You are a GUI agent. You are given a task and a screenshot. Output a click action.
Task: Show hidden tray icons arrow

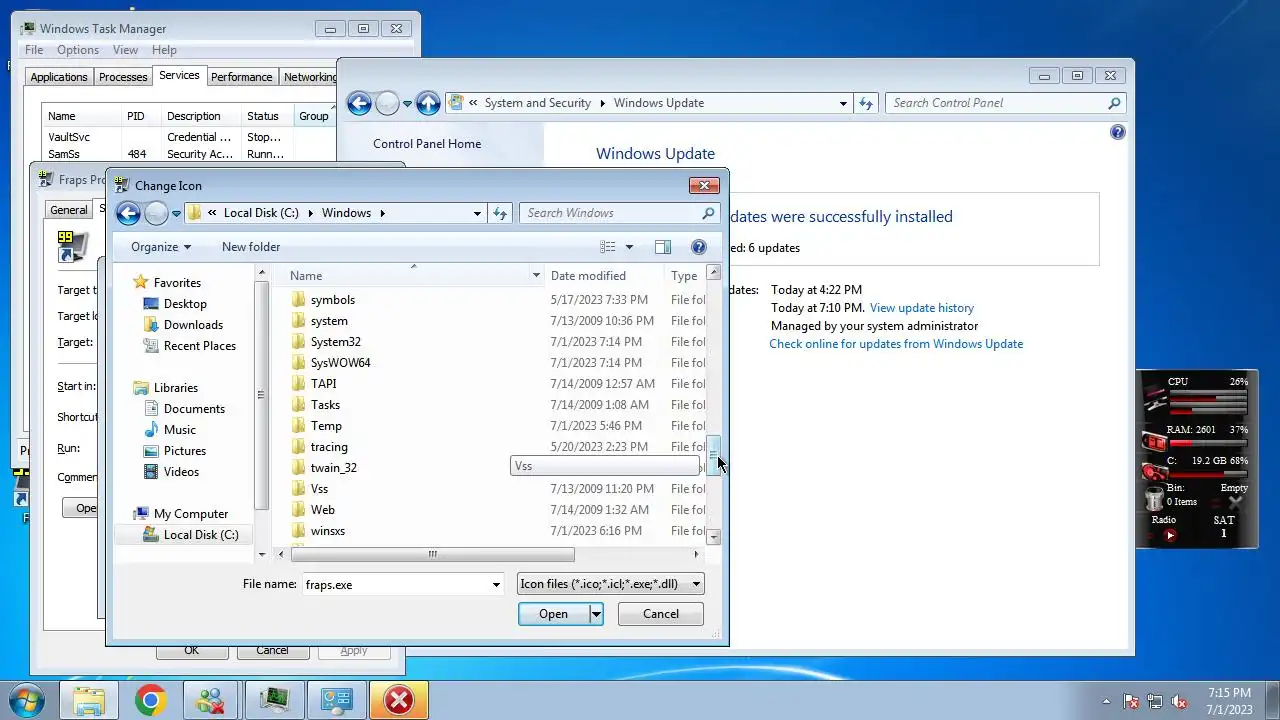point(1106,701)
